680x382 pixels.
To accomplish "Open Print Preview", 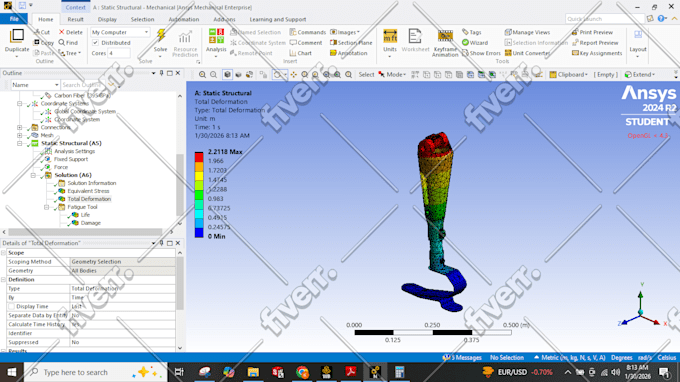I will pos(592,32).
